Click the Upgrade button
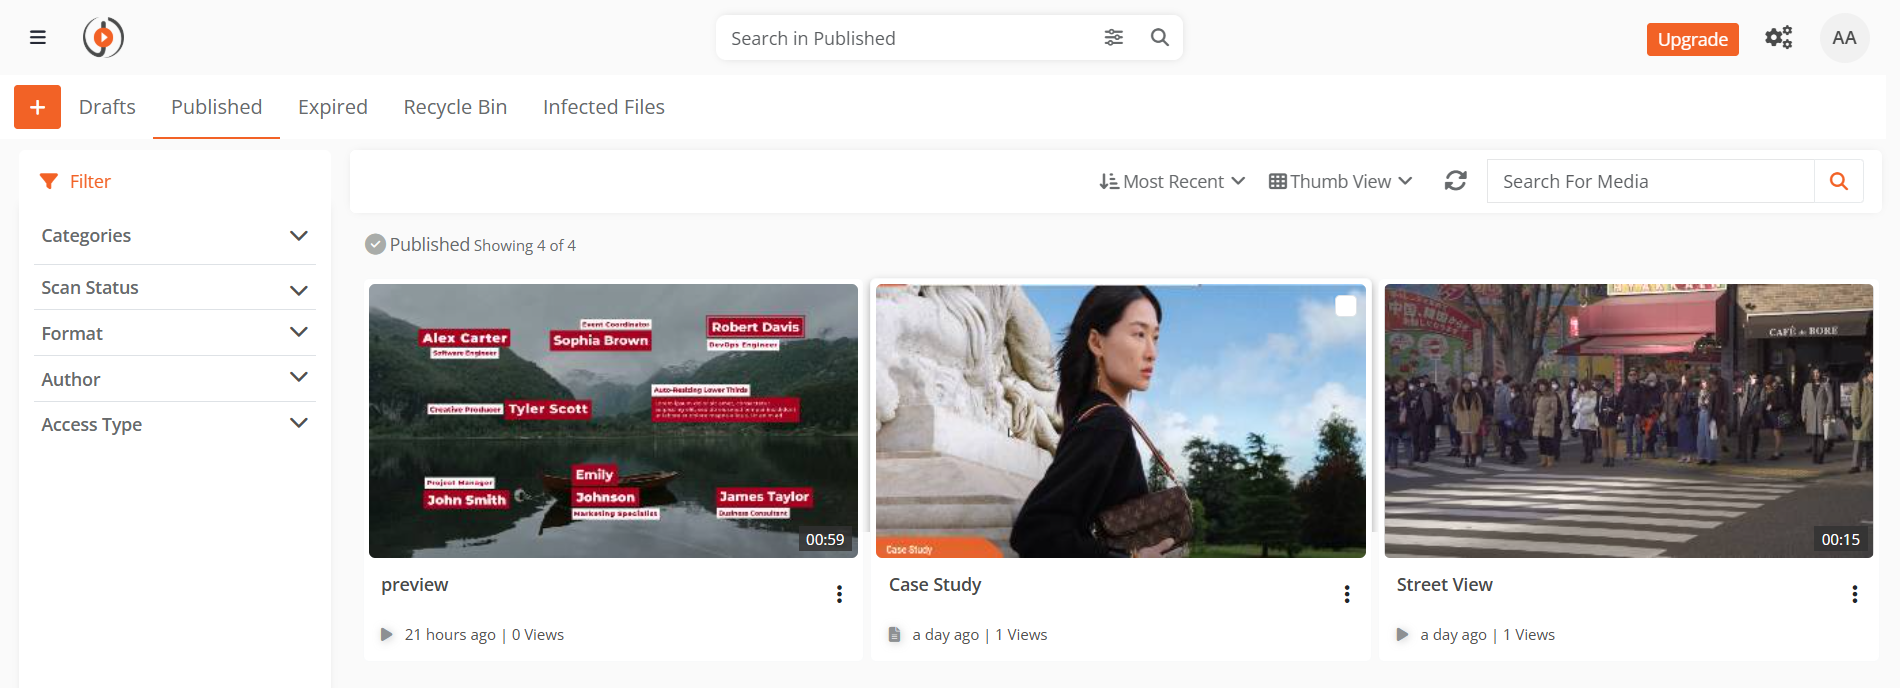The height and width of the screenshot is (688, 1900). click(1692, 39)
